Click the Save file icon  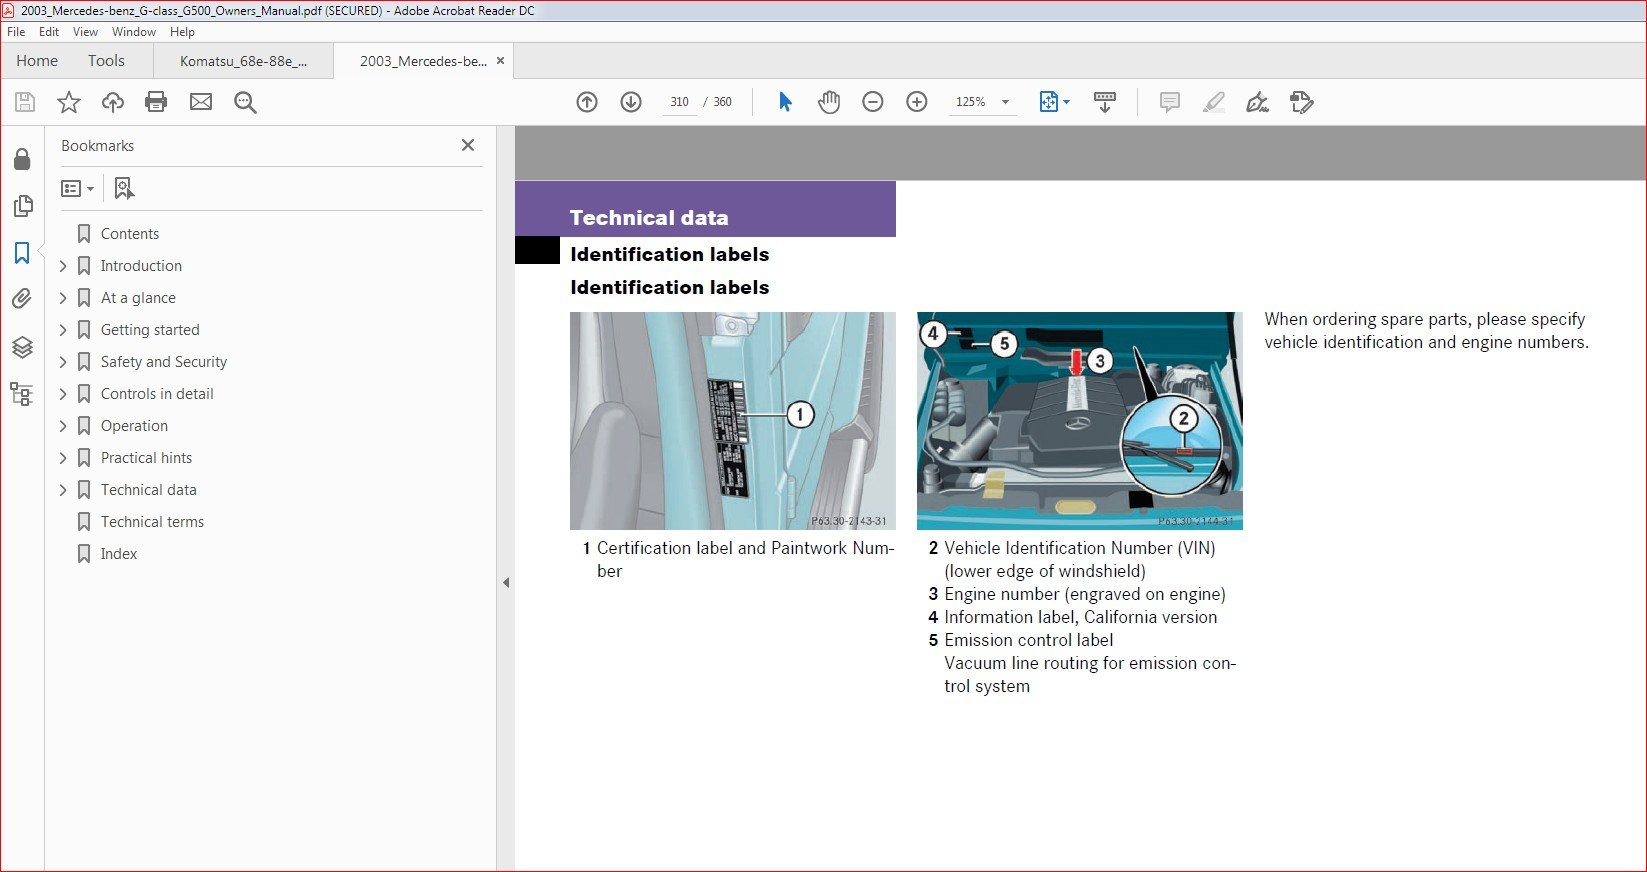(25, 102)
